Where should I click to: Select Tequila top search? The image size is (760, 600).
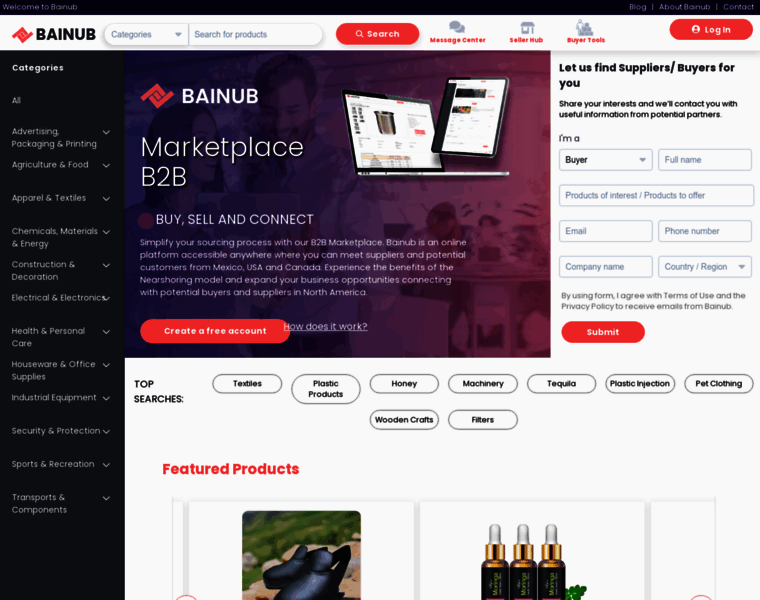pos(561,384)
